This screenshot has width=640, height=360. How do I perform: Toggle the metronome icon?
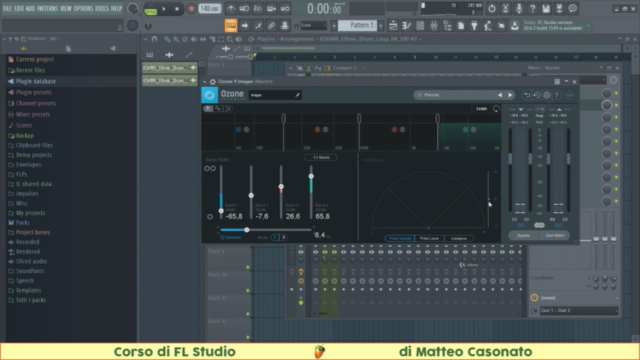[231, 9]
